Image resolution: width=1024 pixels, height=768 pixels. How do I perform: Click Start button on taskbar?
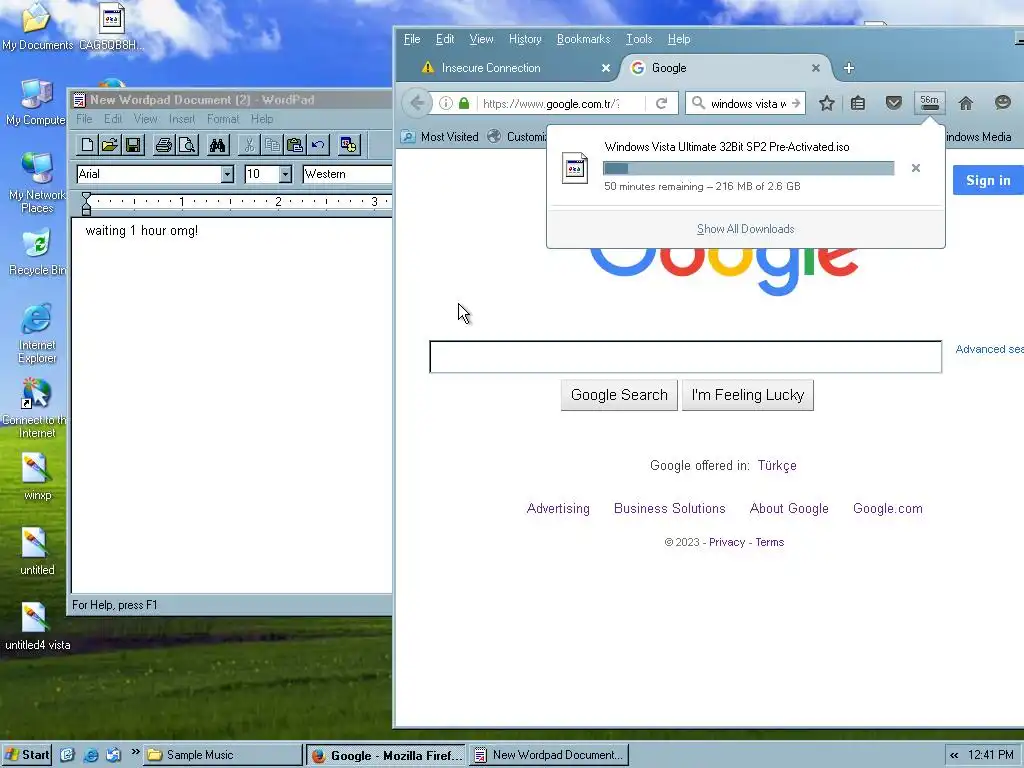26,755
